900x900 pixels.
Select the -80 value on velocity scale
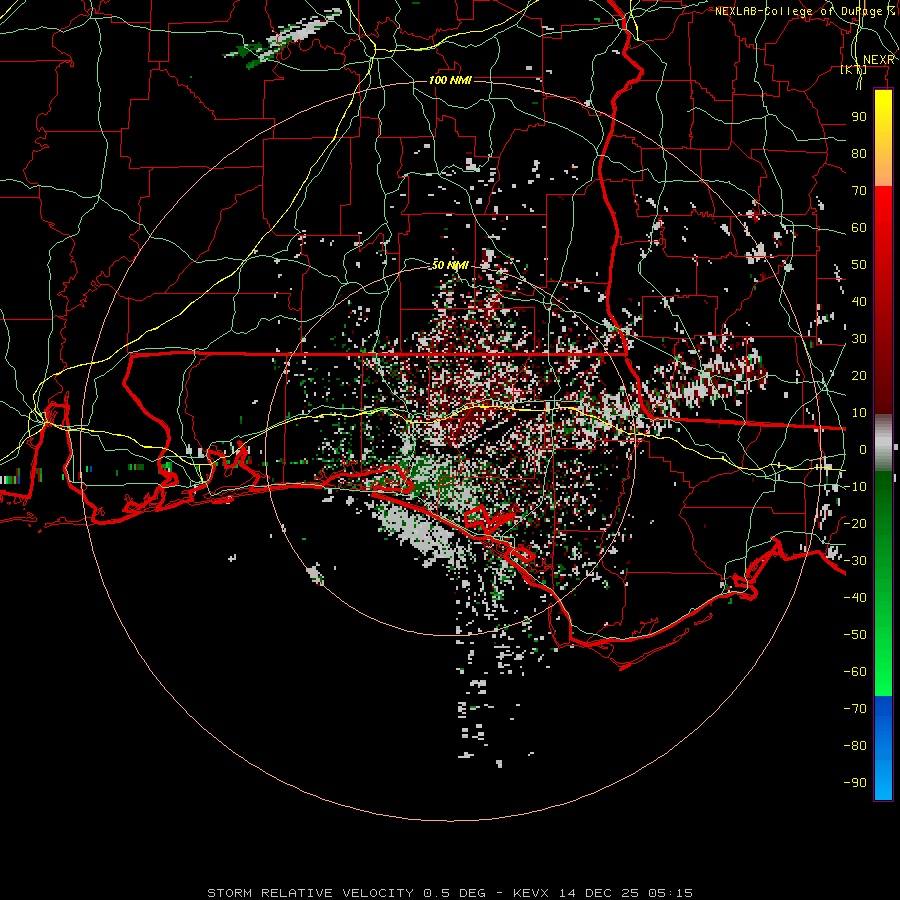(x=855, y=746)
